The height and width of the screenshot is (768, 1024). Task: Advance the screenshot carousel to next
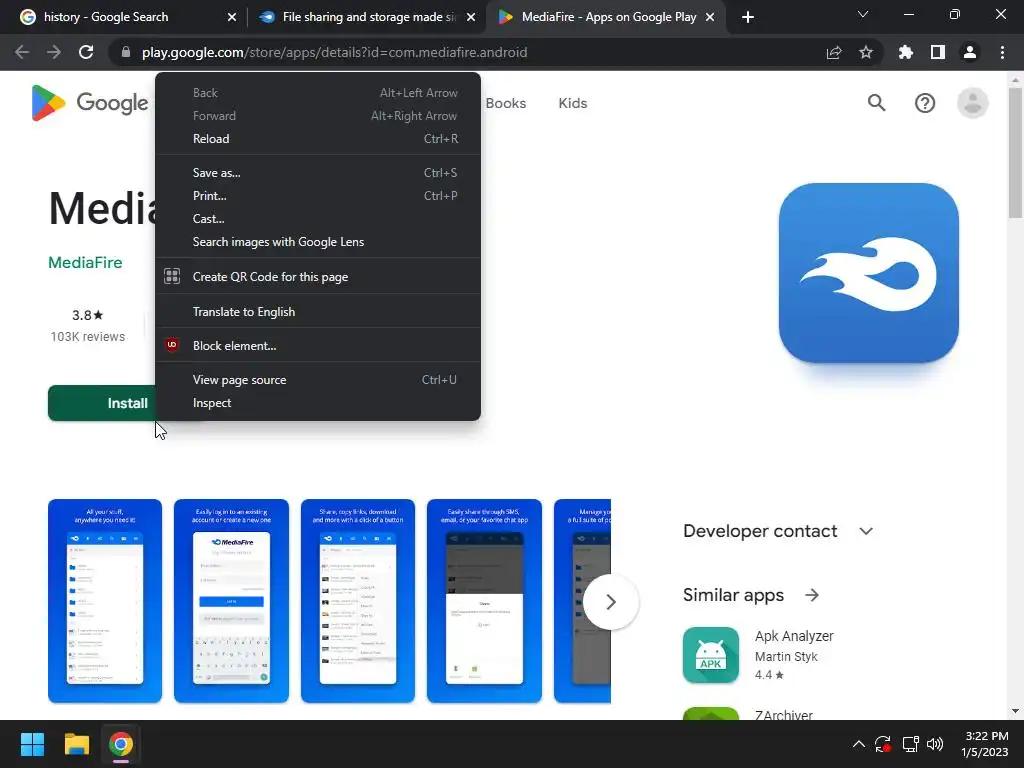pos(611,601)
